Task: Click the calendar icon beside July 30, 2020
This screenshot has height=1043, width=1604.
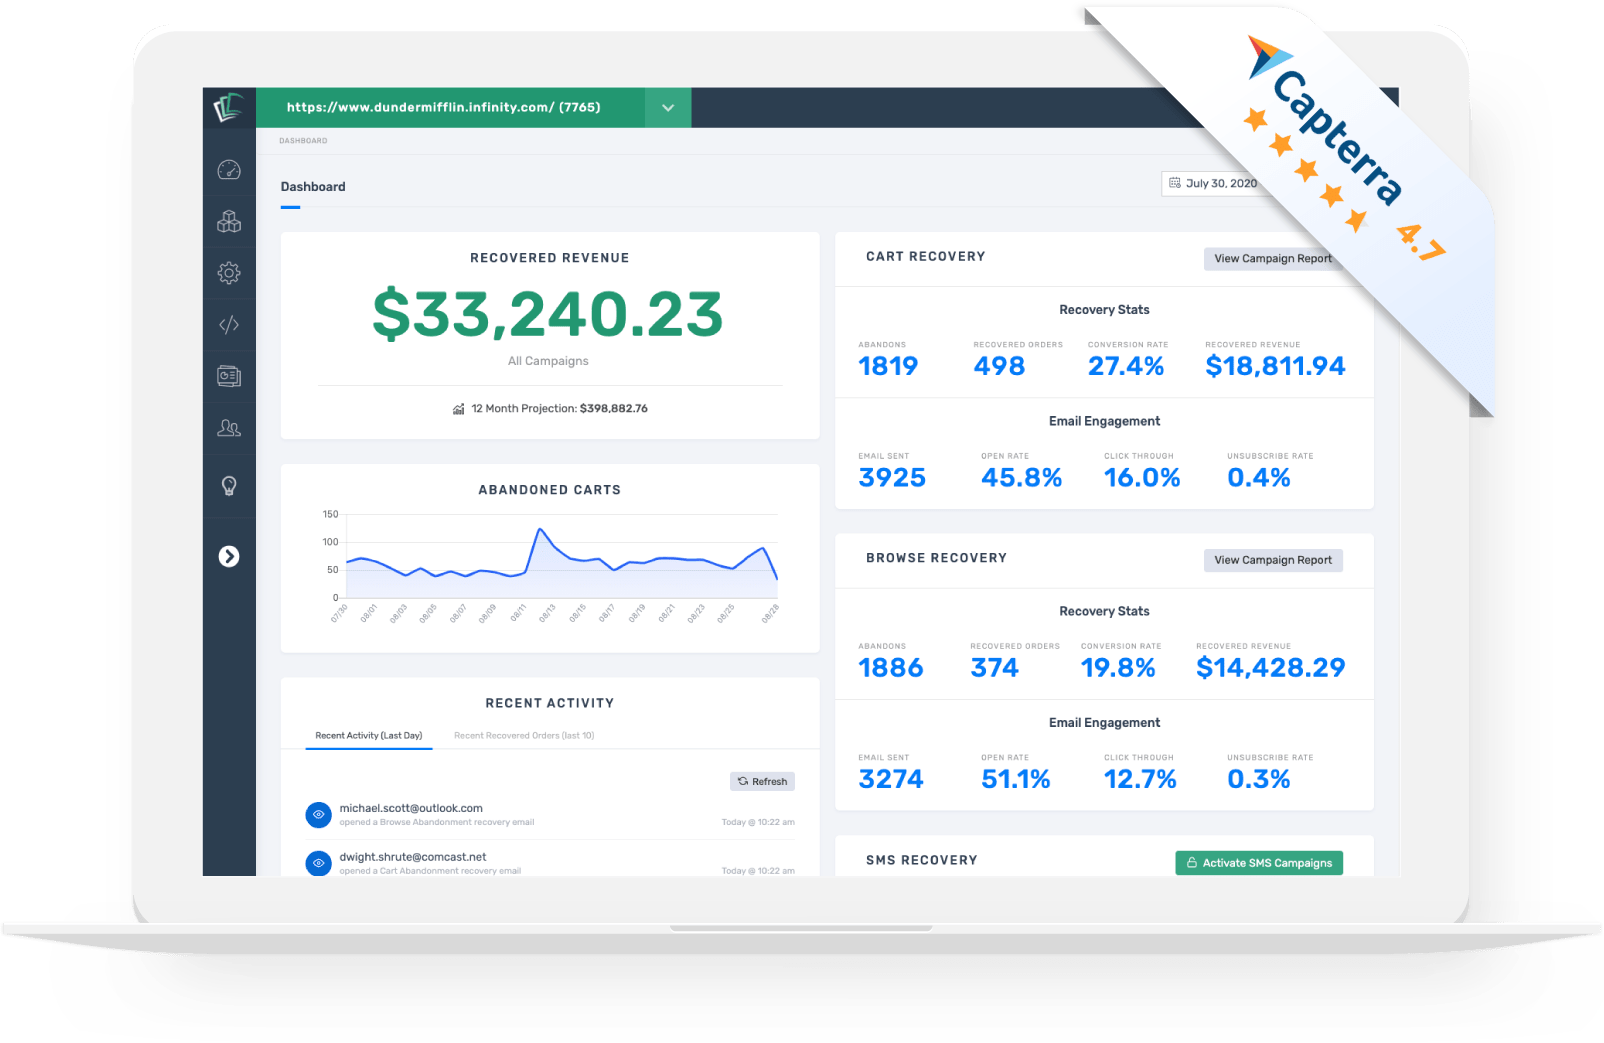Action: point(1176,183)
